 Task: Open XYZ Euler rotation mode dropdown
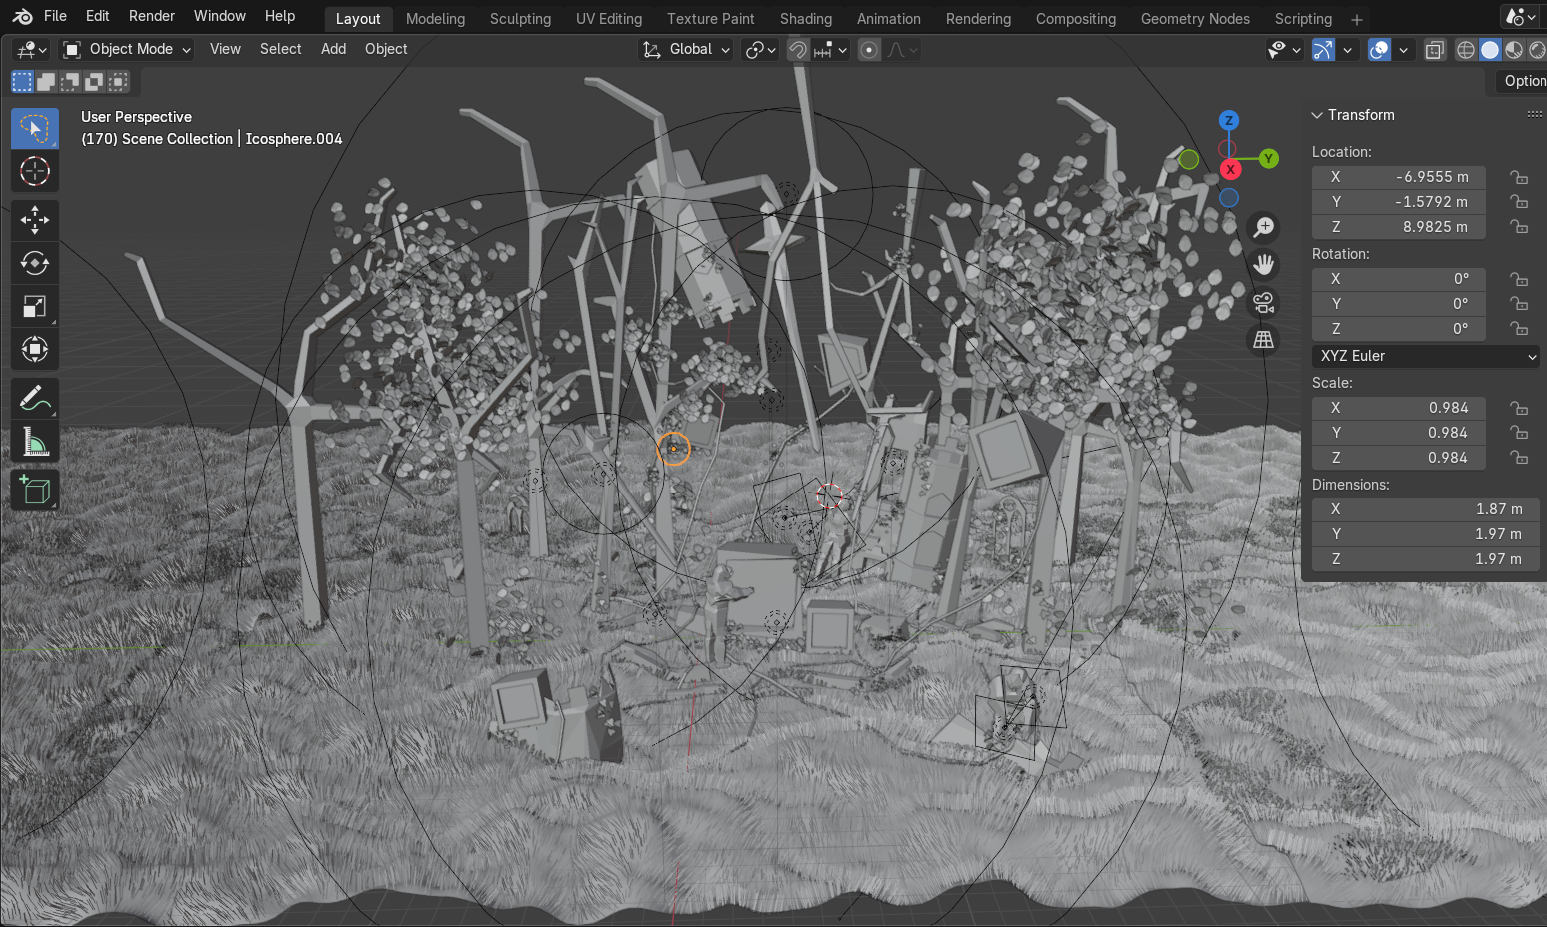1426,356
